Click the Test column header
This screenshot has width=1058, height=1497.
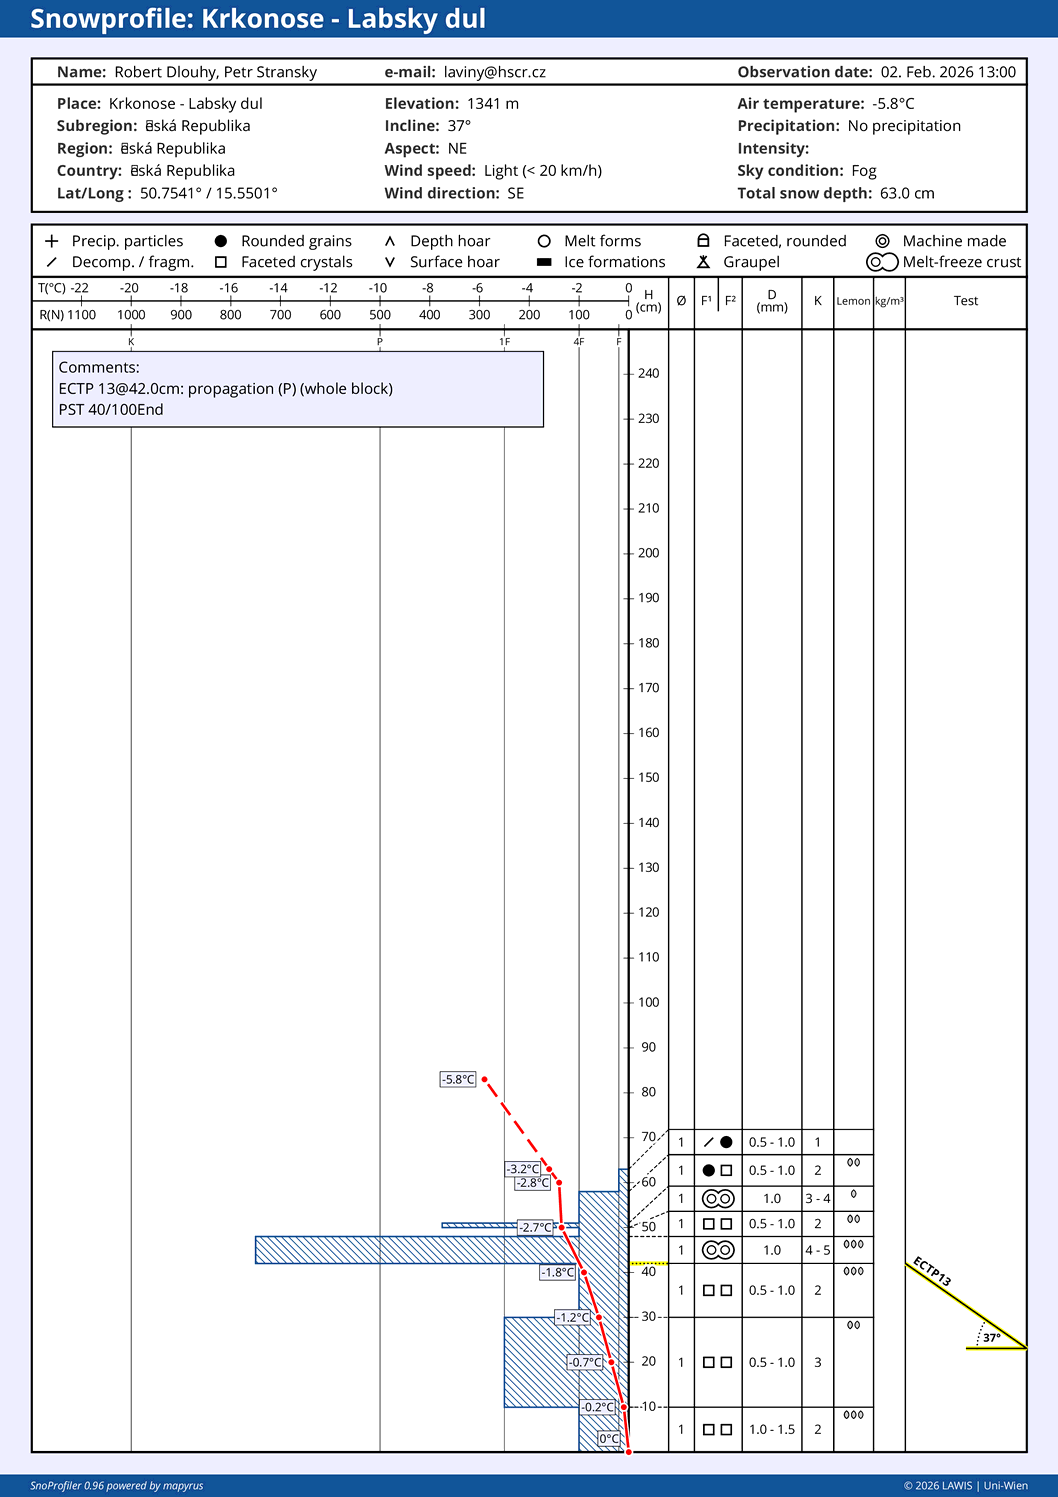(965, 301)
